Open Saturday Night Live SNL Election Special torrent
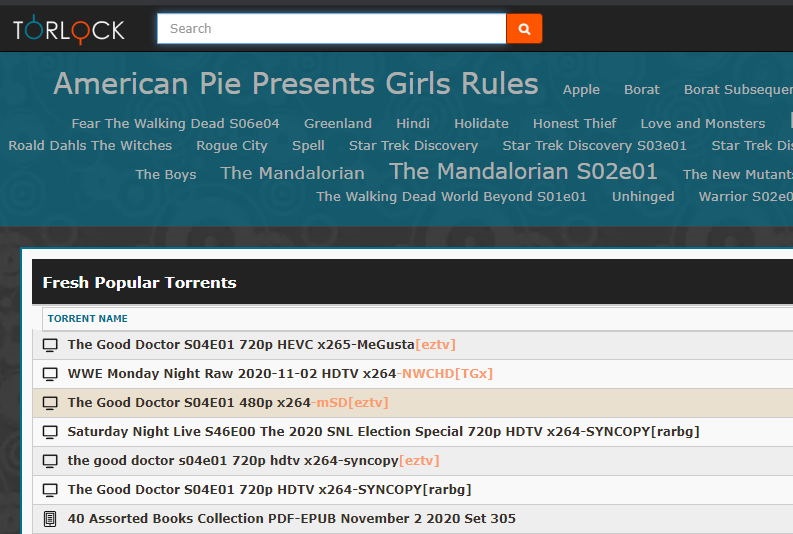 (383, 432)
